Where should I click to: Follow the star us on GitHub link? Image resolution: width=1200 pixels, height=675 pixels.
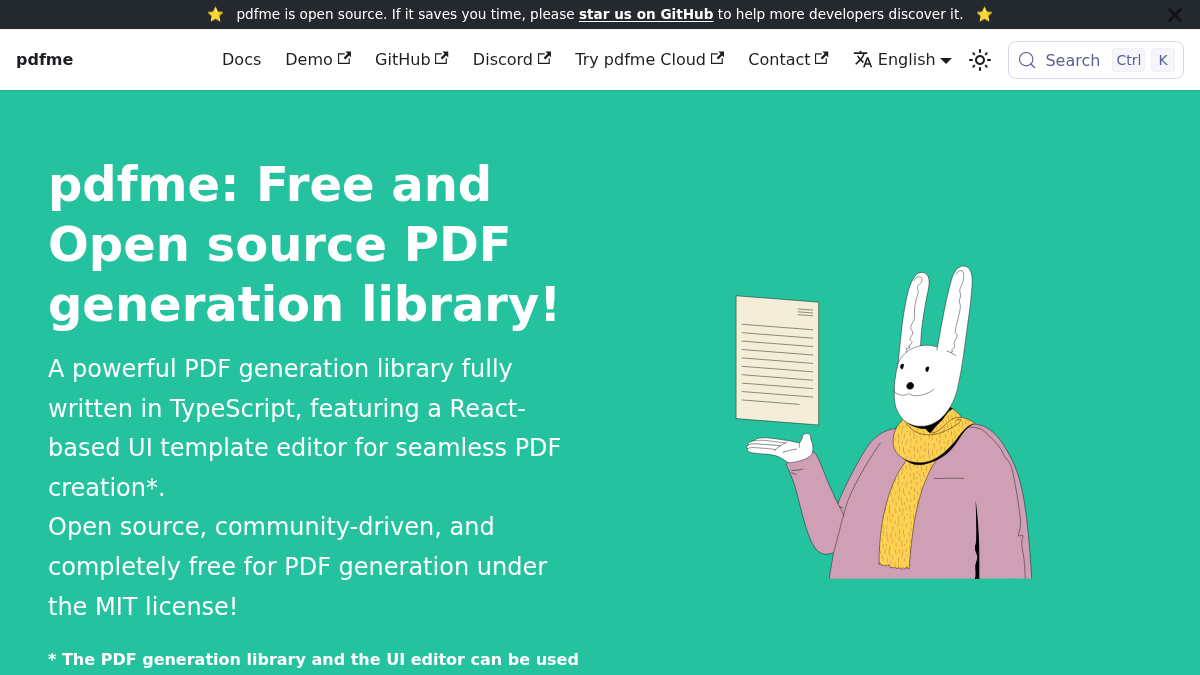646,14
